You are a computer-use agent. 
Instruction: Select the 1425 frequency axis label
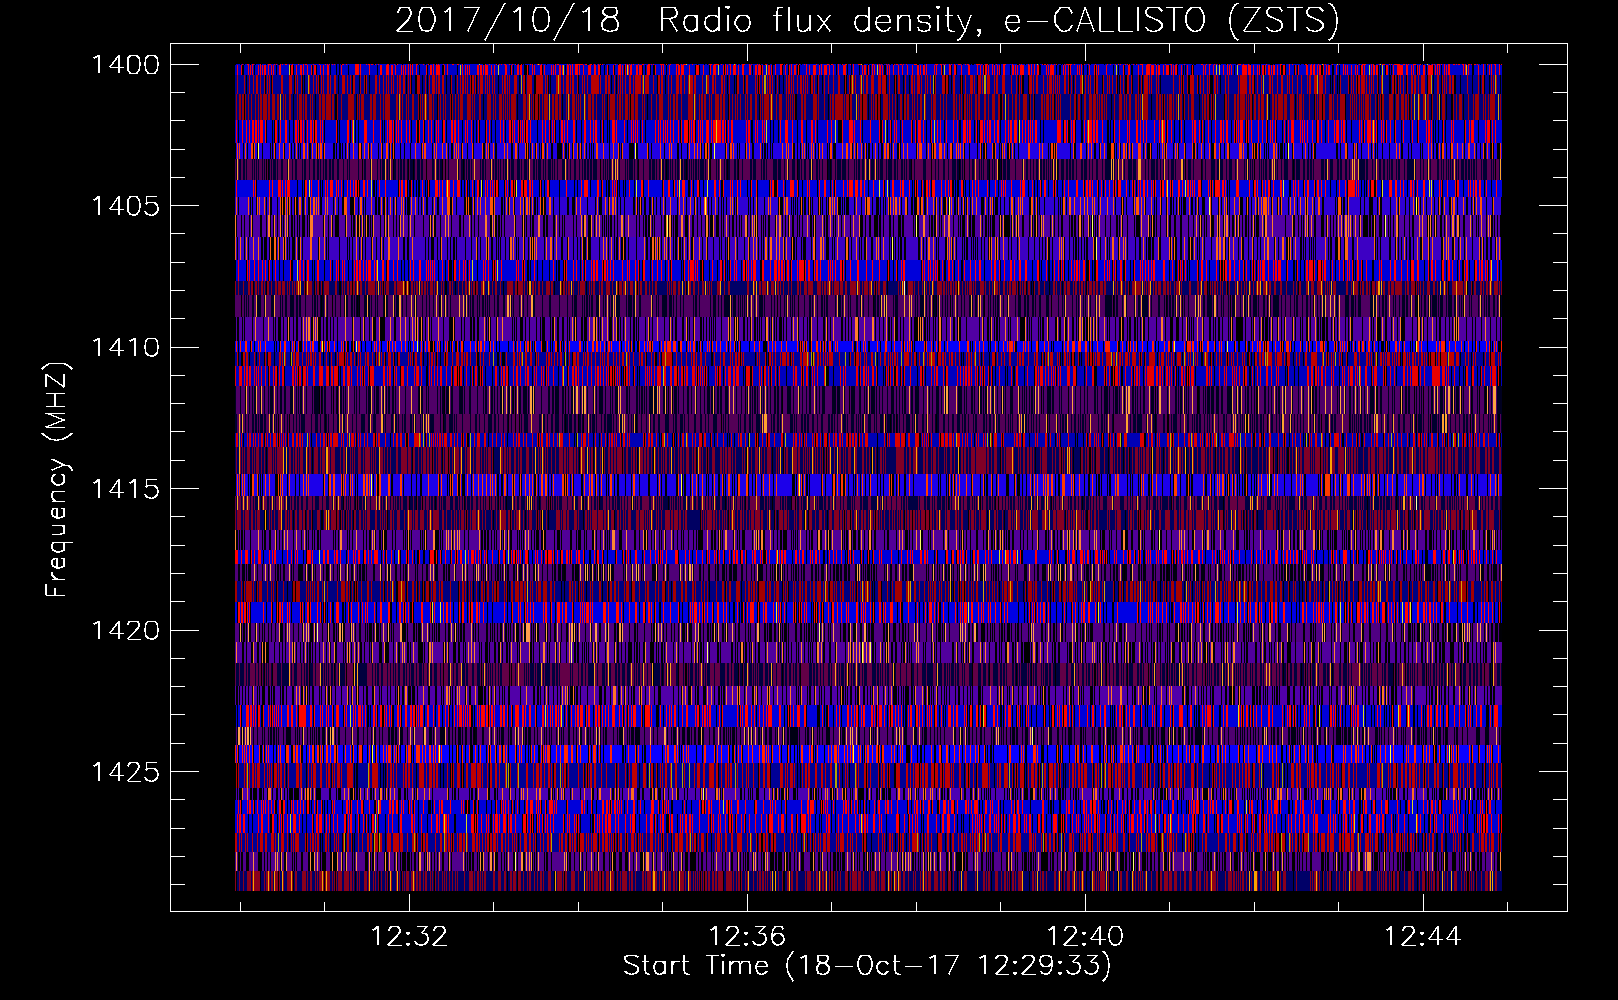click(125, 772)
